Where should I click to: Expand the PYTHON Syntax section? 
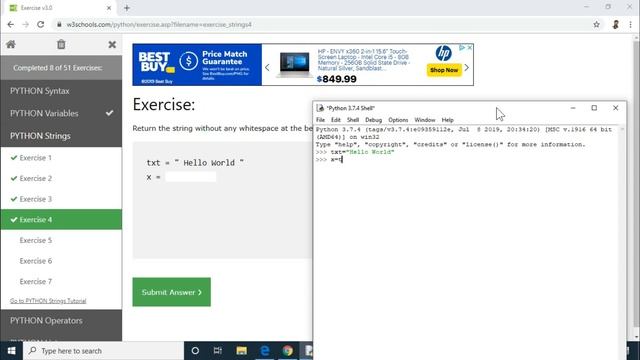coord(61,91)
